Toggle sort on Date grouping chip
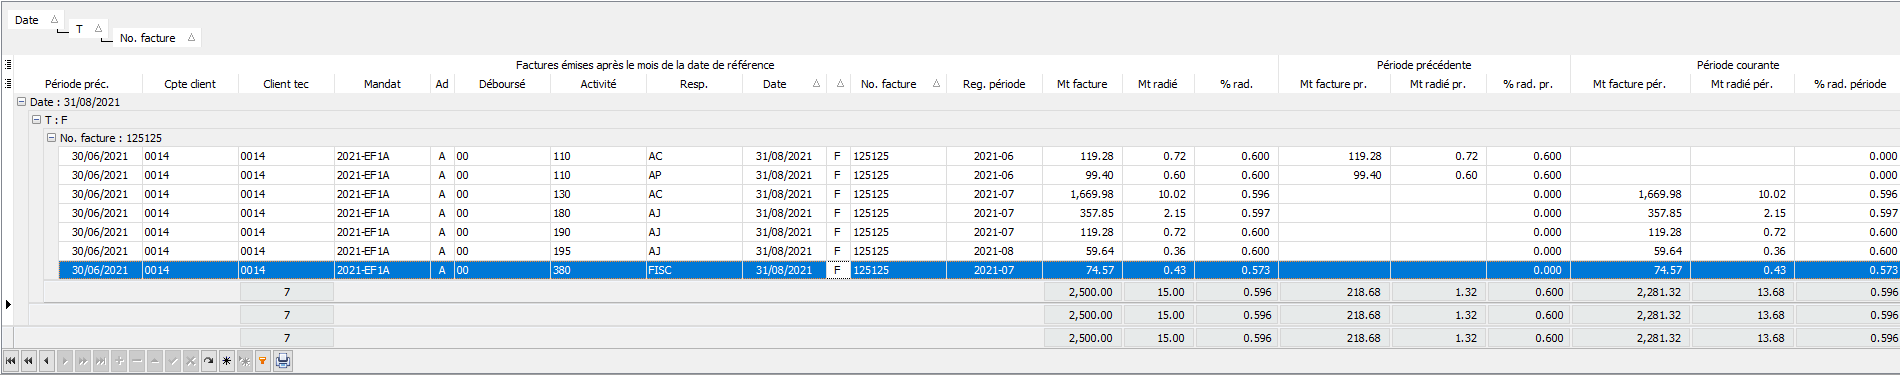Image resolution: width=1900 pixels, height=375 pixels. pos(36,20)
